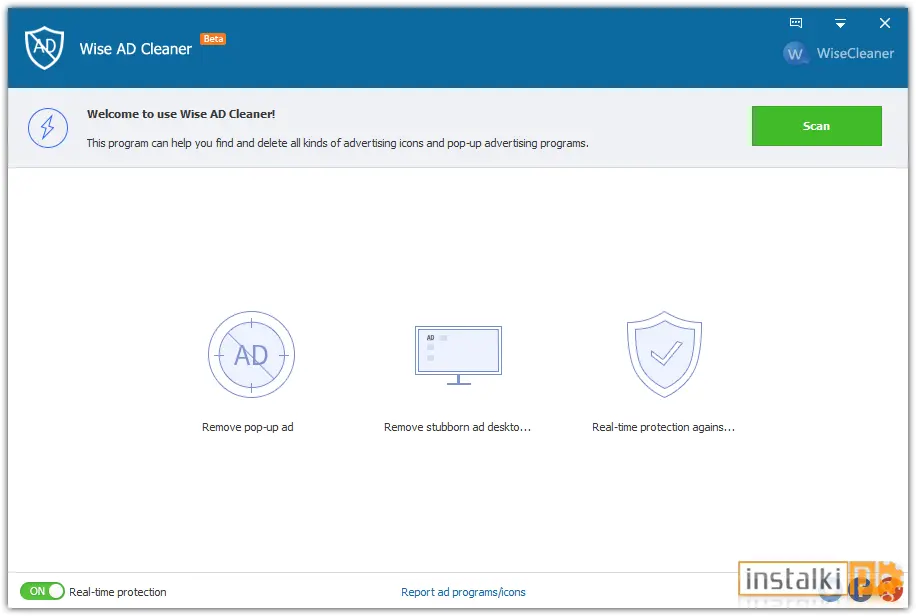
Task: Click the orange Beta badge
Action: coord(213,39)
